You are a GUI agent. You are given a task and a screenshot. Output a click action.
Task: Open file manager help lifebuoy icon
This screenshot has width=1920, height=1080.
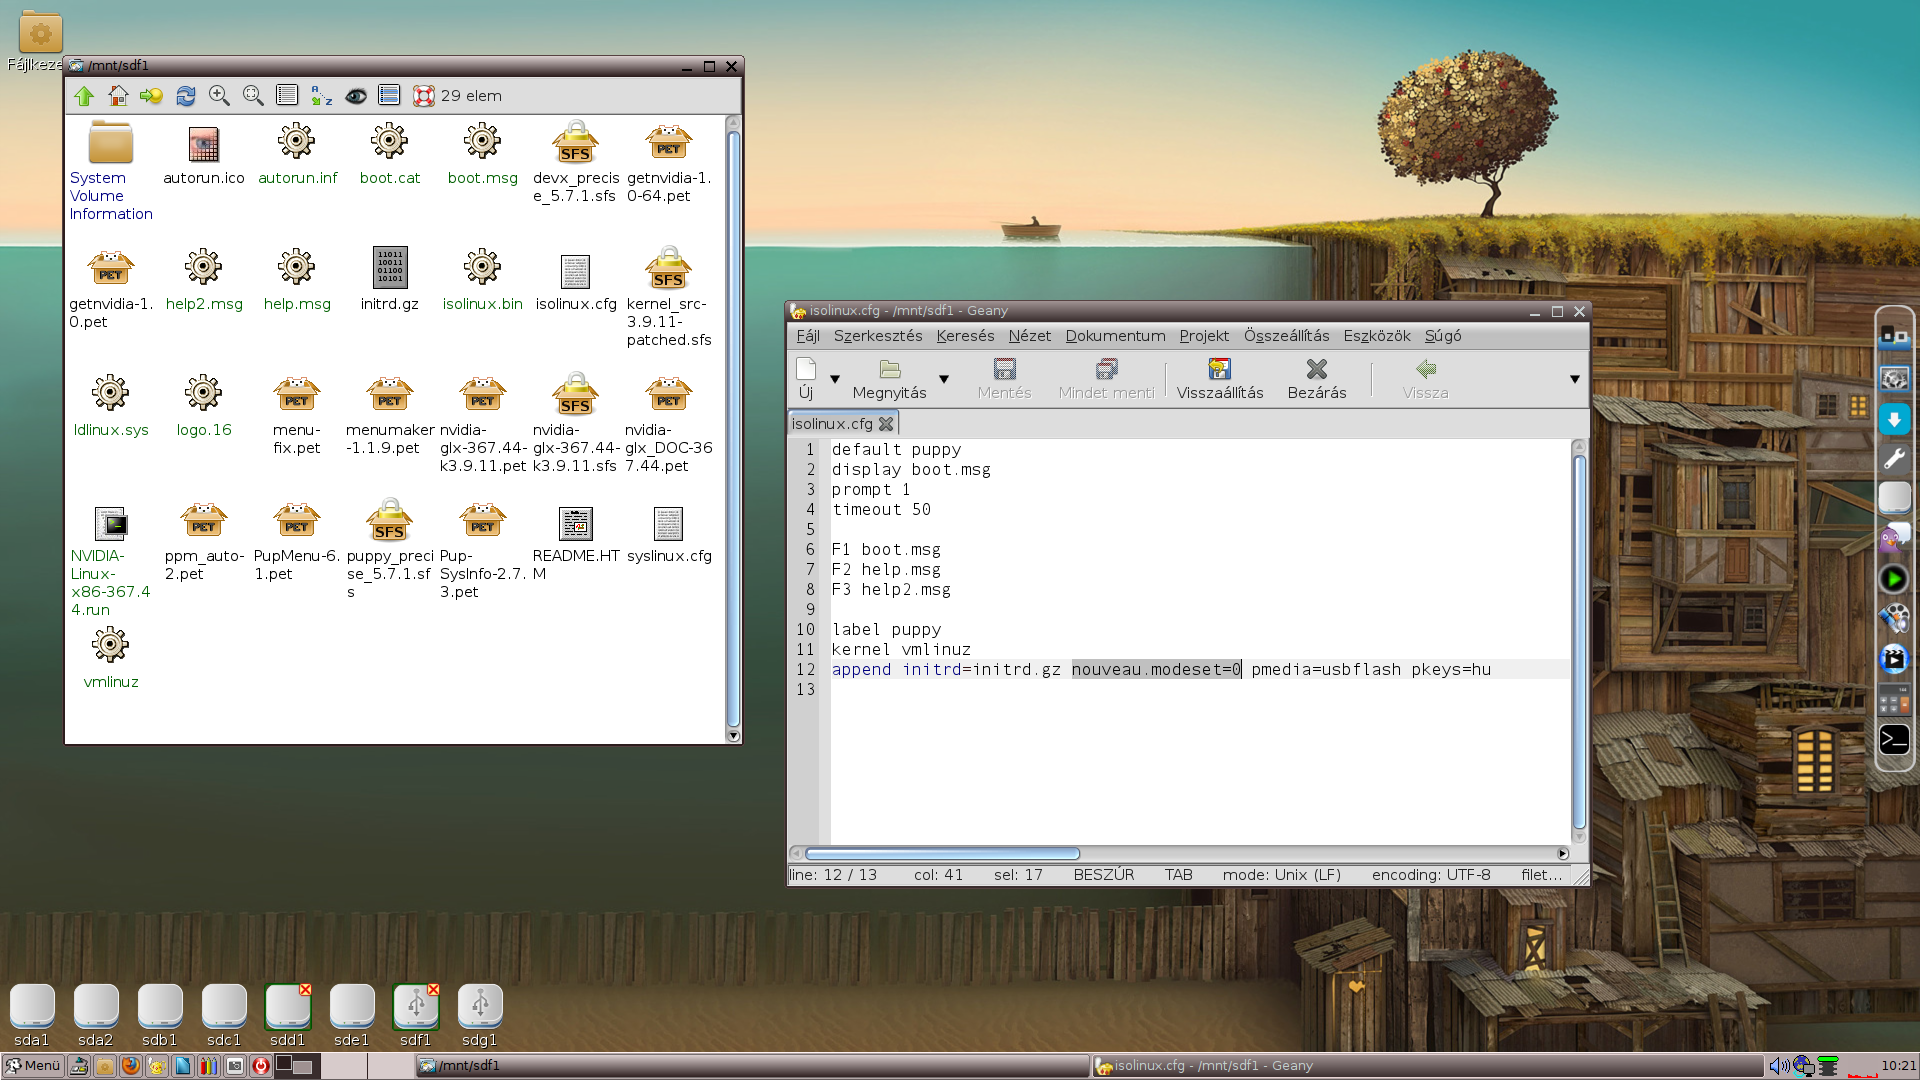point(424,96)
